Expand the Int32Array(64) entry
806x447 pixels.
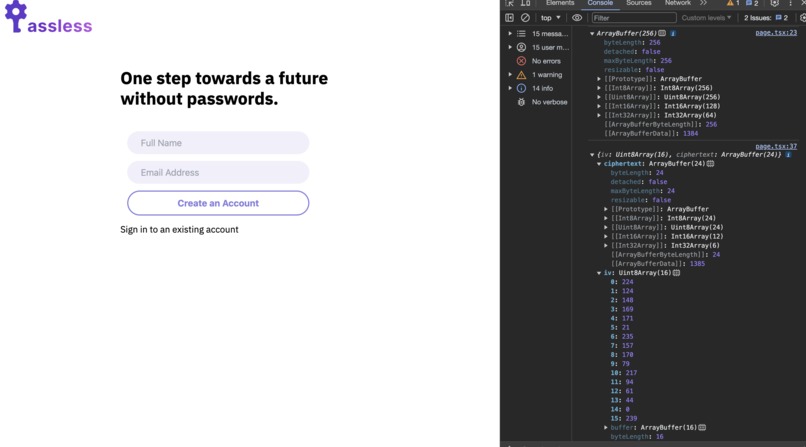(599, 116)
